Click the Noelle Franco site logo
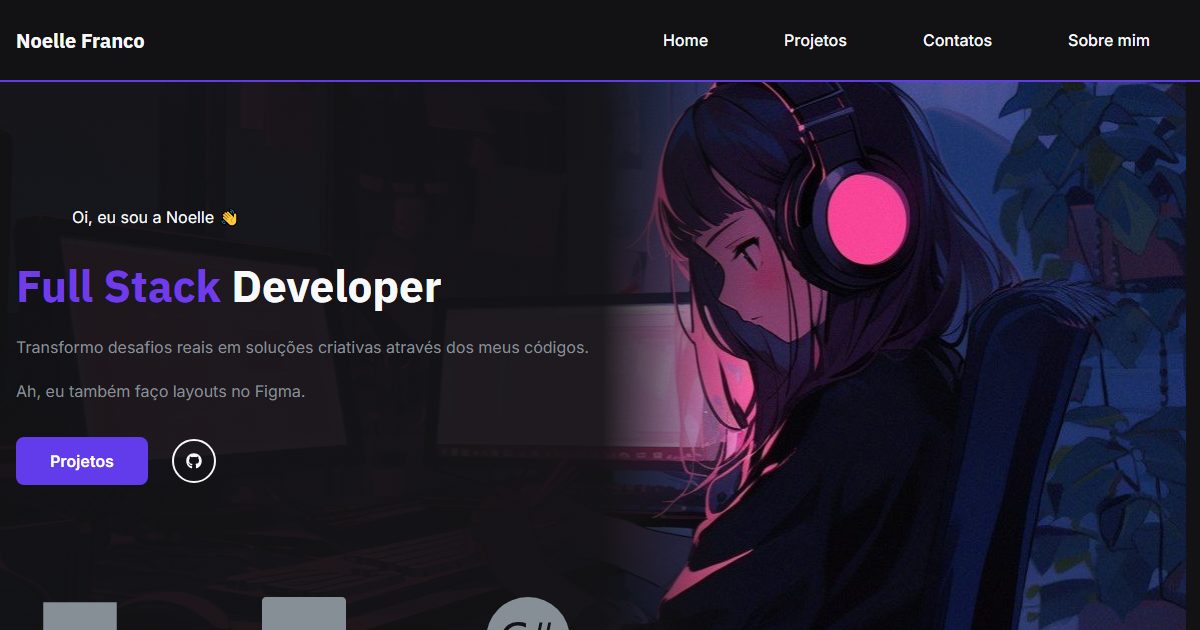1200x630 pixels. (80, 41)
